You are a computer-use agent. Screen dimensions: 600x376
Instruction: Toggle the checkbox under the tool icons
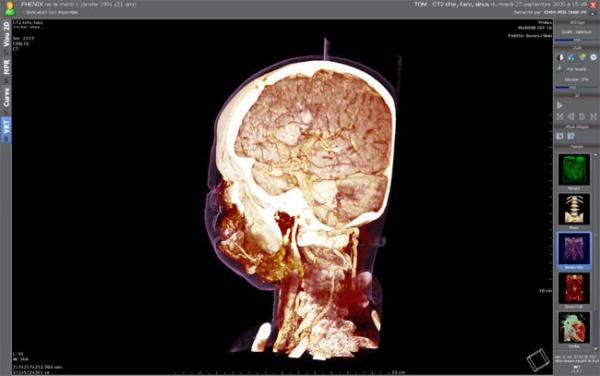tap(560, 68)
